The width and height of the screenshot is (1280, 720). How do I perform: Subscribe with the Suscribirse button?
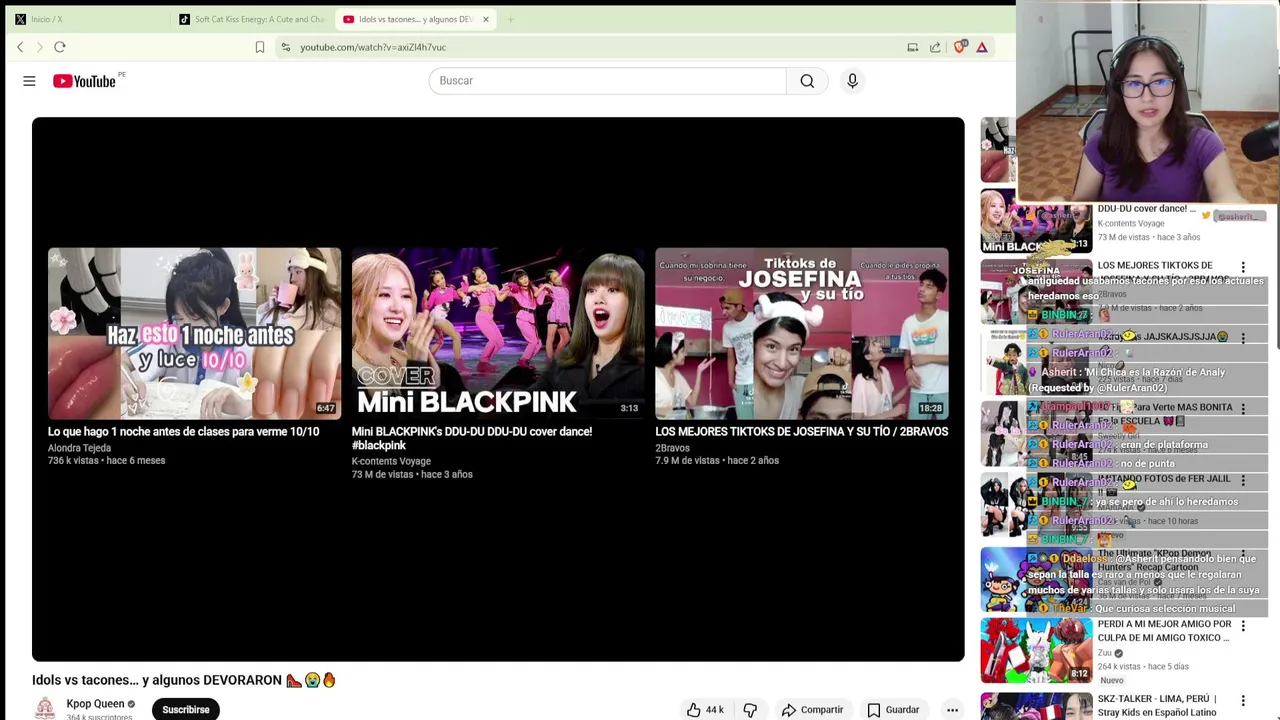(x=186, y=709)
